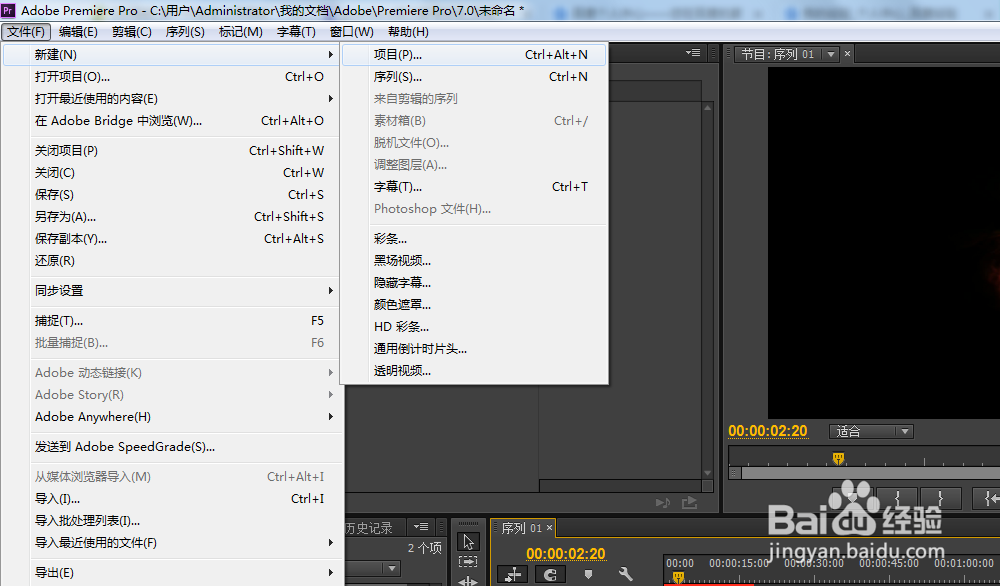Select the Ripple Edit tool
Screen dimensions: 1000x586
[x=468, y=580]
